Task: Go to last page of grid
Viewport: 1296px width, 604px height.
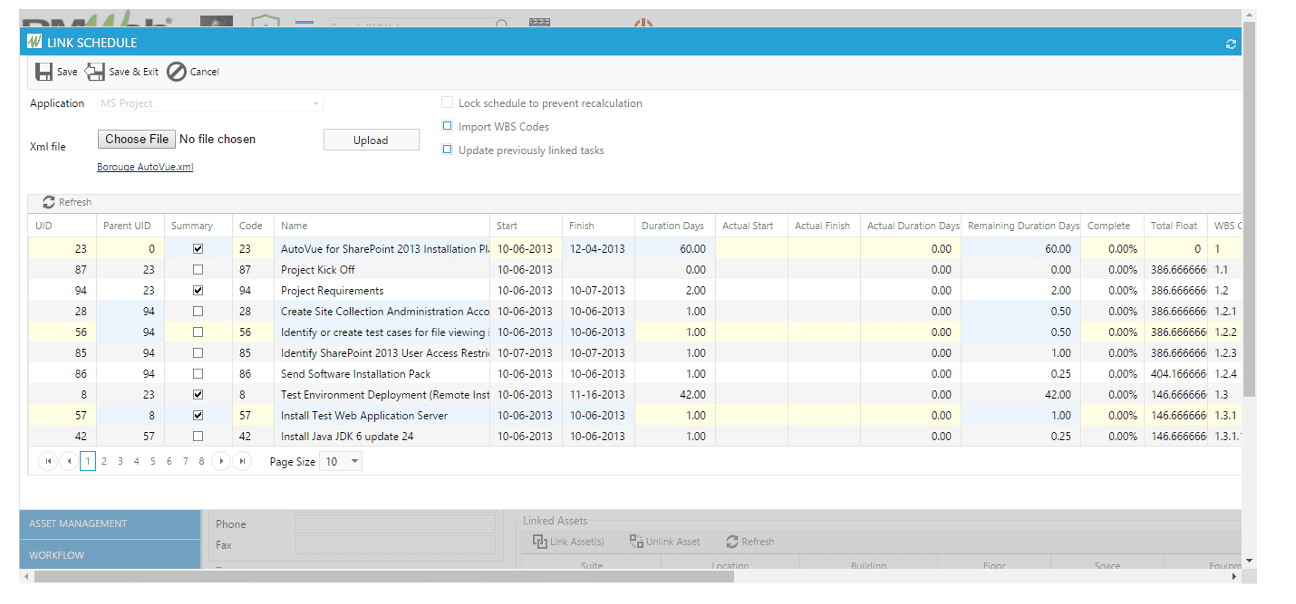Action: point(242,461)
